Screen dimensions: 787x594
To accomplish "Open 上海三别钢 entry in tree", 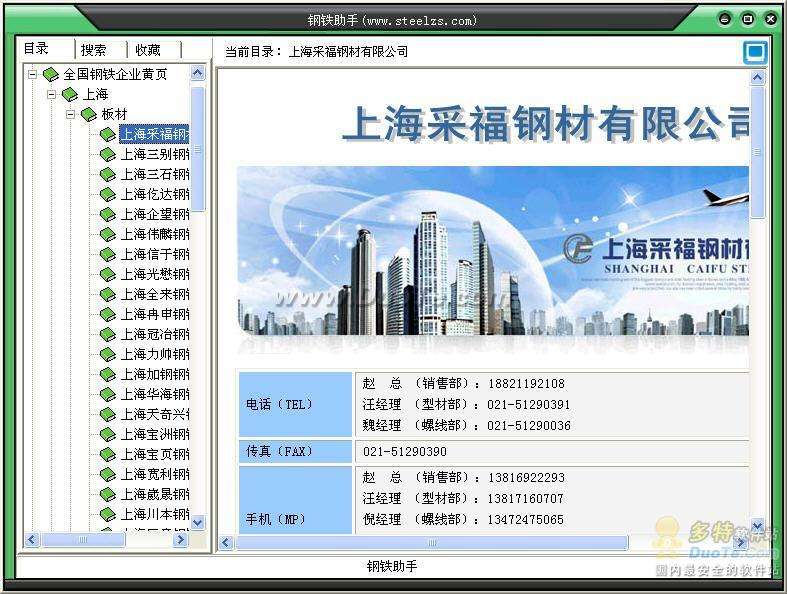I will tap(155, 155).
